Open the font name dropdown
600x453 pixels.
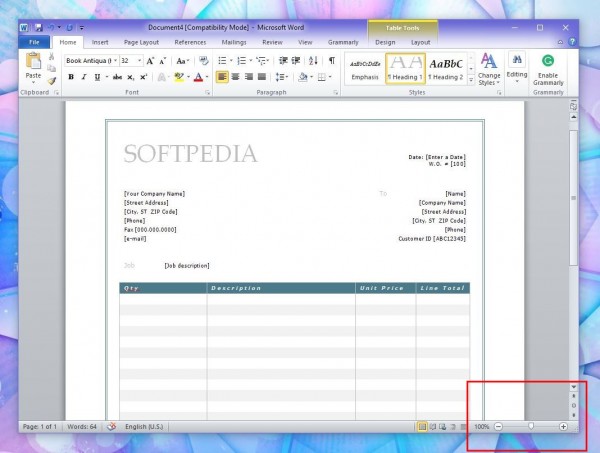click(x=115, y=61)
